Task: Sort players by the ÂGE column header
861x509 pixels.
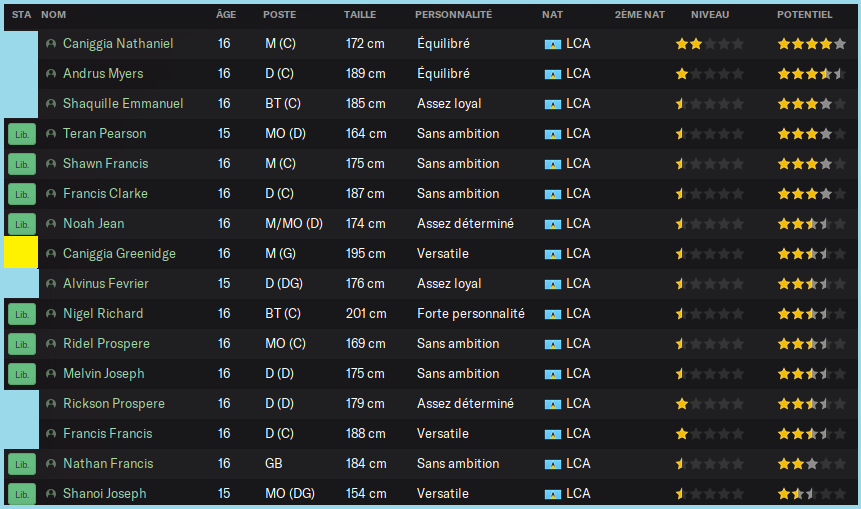Action: pos(226,15)
